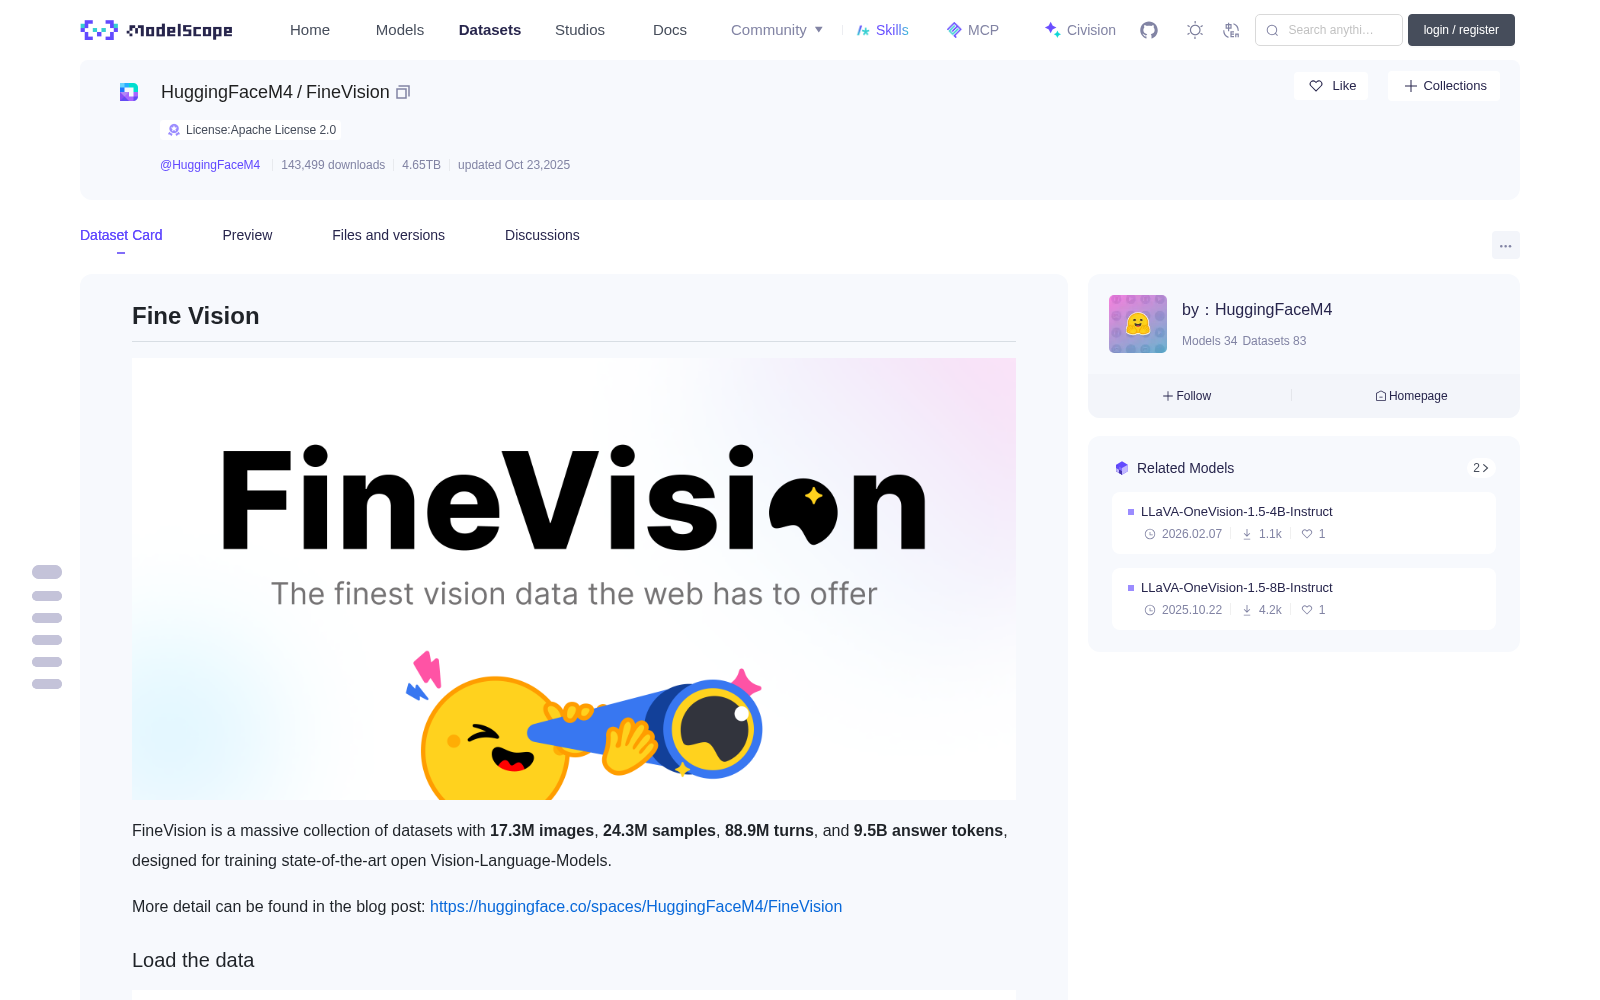1600x1000 pixels.
Task: Click the dataset avatar icon beside HuggingFaceM4
Action: (129, 92)
